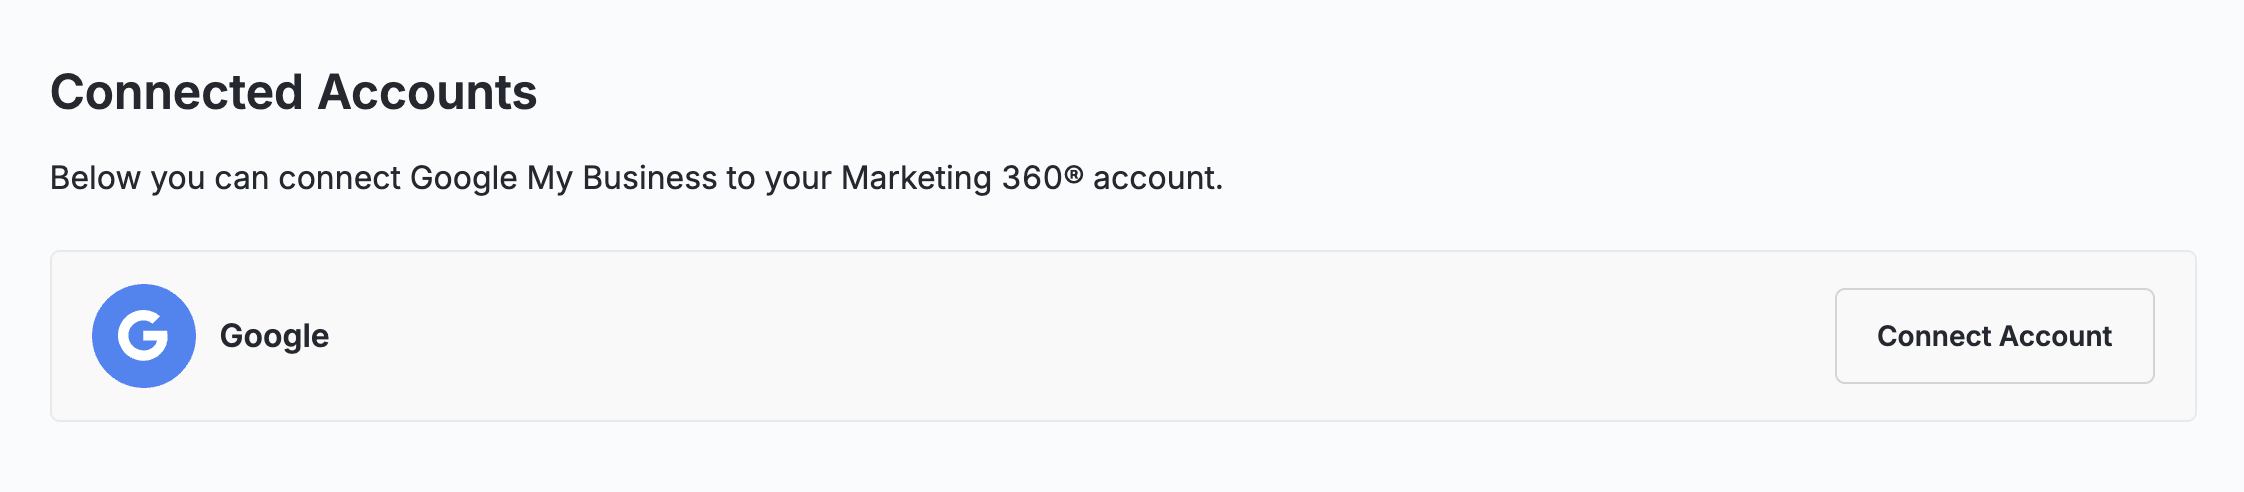
Task: Click white G letter inside blue circle
Action: (143, 336)
